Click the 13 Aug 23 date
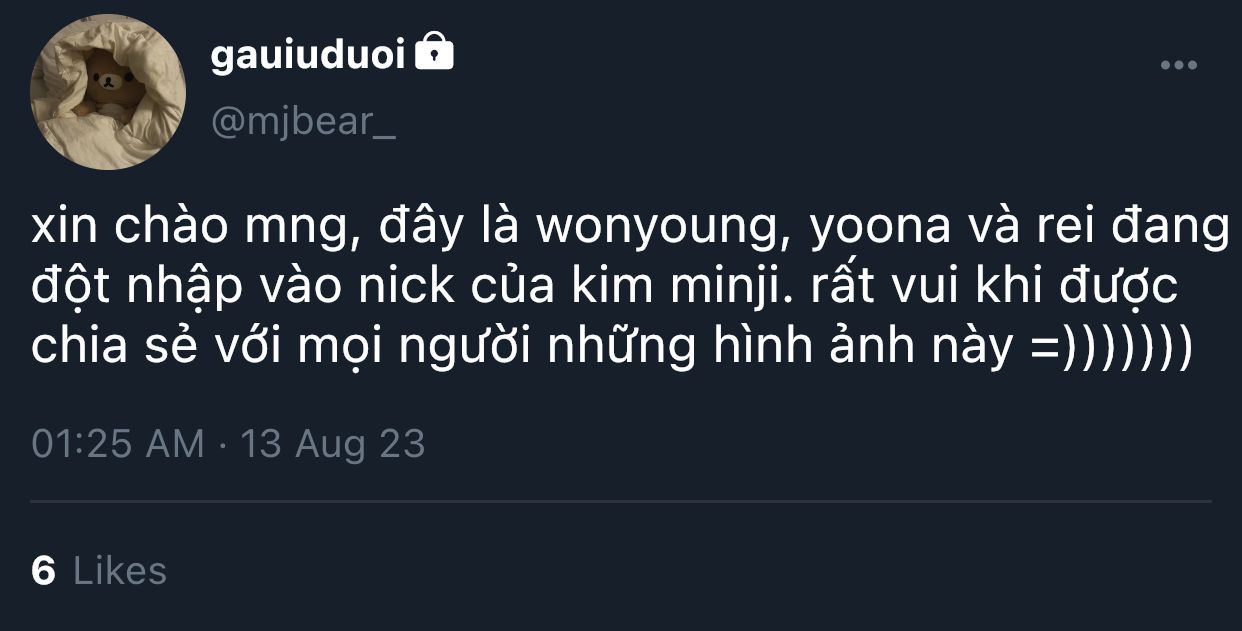The width and height of the screenshot is (1242, 631). click(333, 443)
